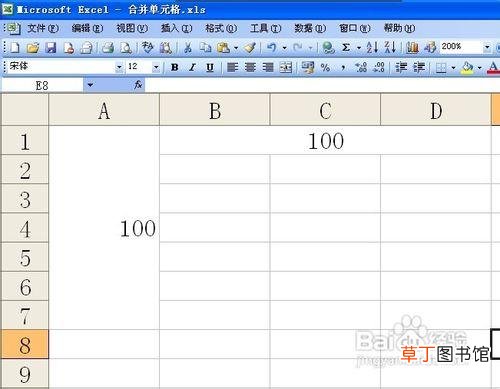Undo the last action
Screen dimensions: 500x389
click(272, 48)
